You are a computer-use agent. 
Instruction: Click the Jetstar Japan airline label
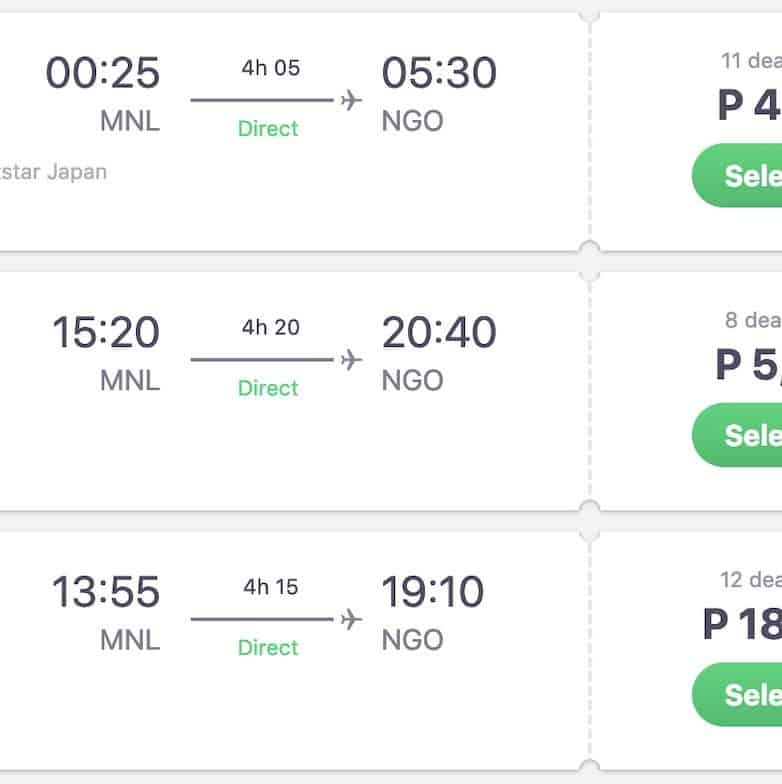[x=52, y=171]
